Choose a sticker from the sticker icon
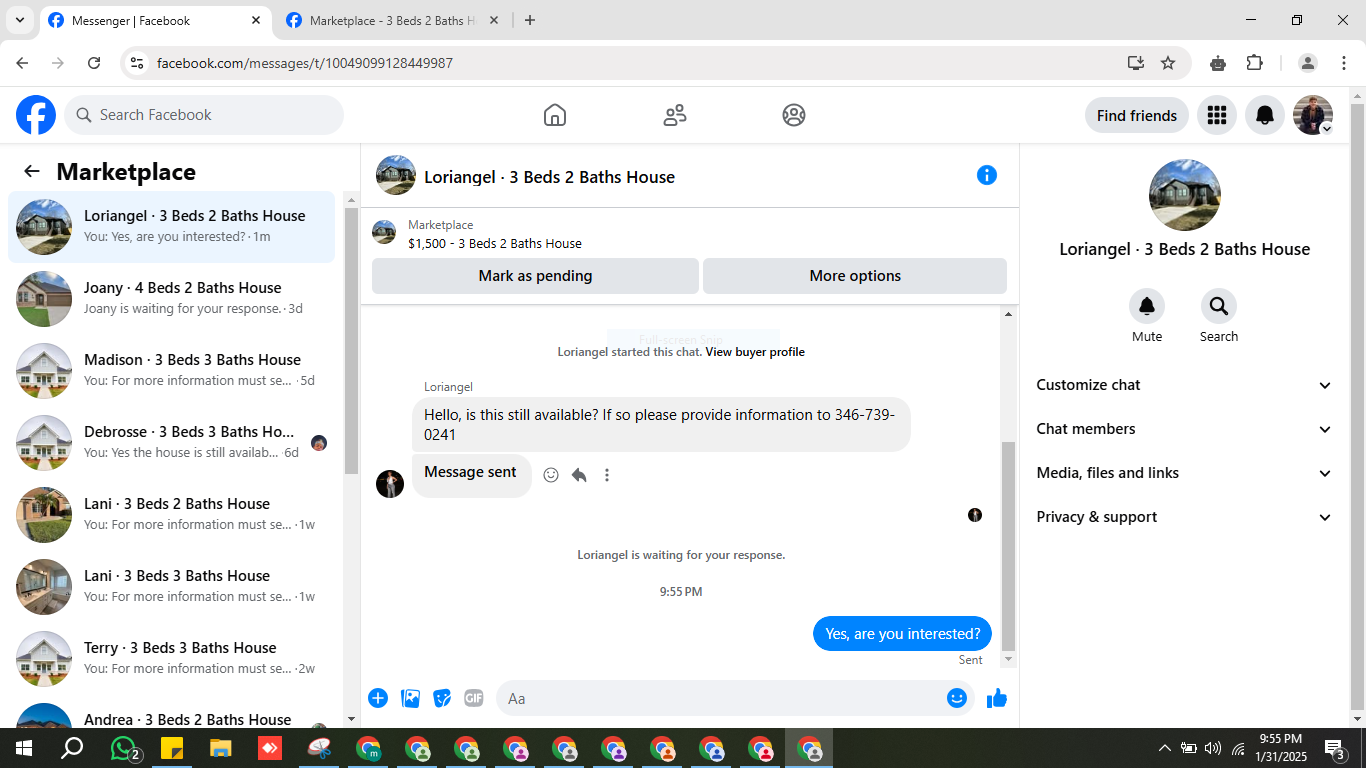 442,698
